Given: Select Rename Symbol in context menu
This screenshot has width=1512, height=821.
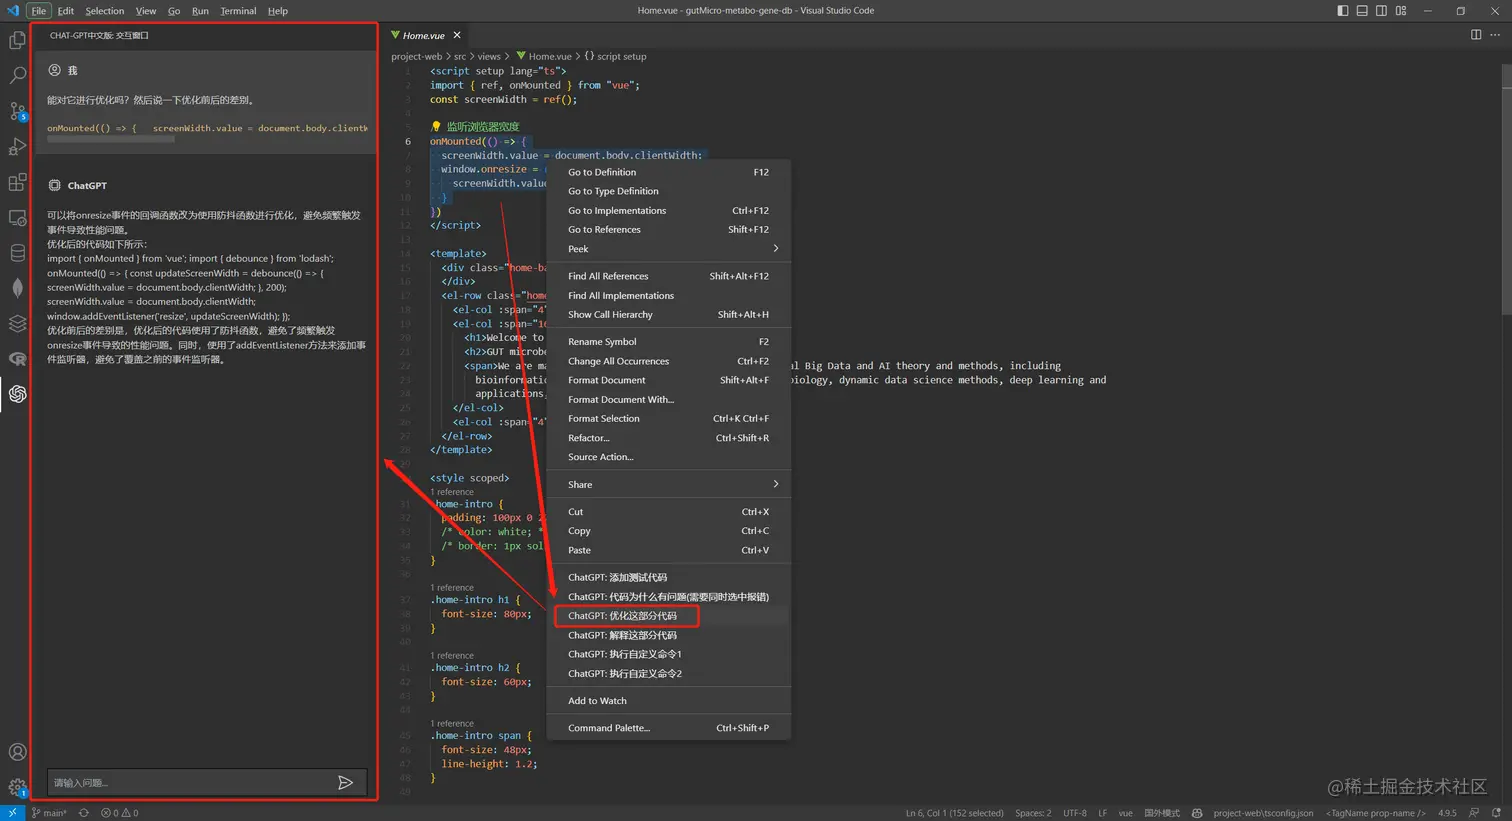Looking at the screenshot, I should point(669,342).
